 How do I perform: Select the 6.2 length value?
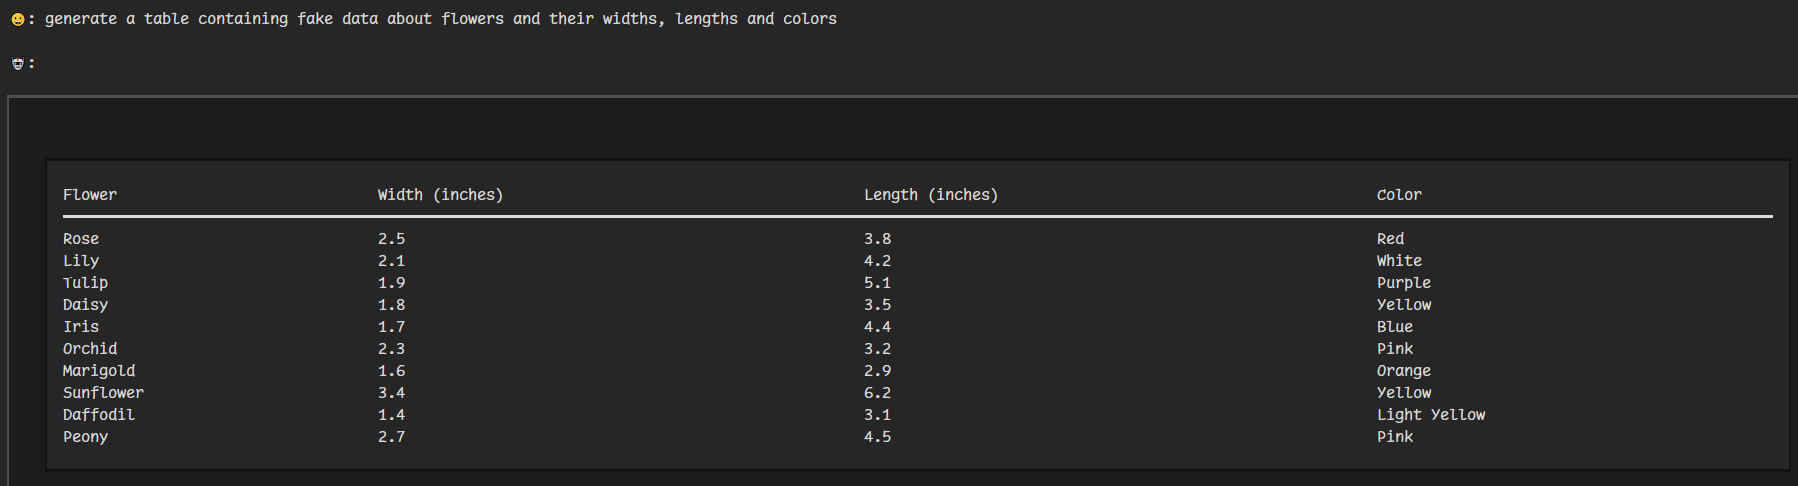coord(877,393)
